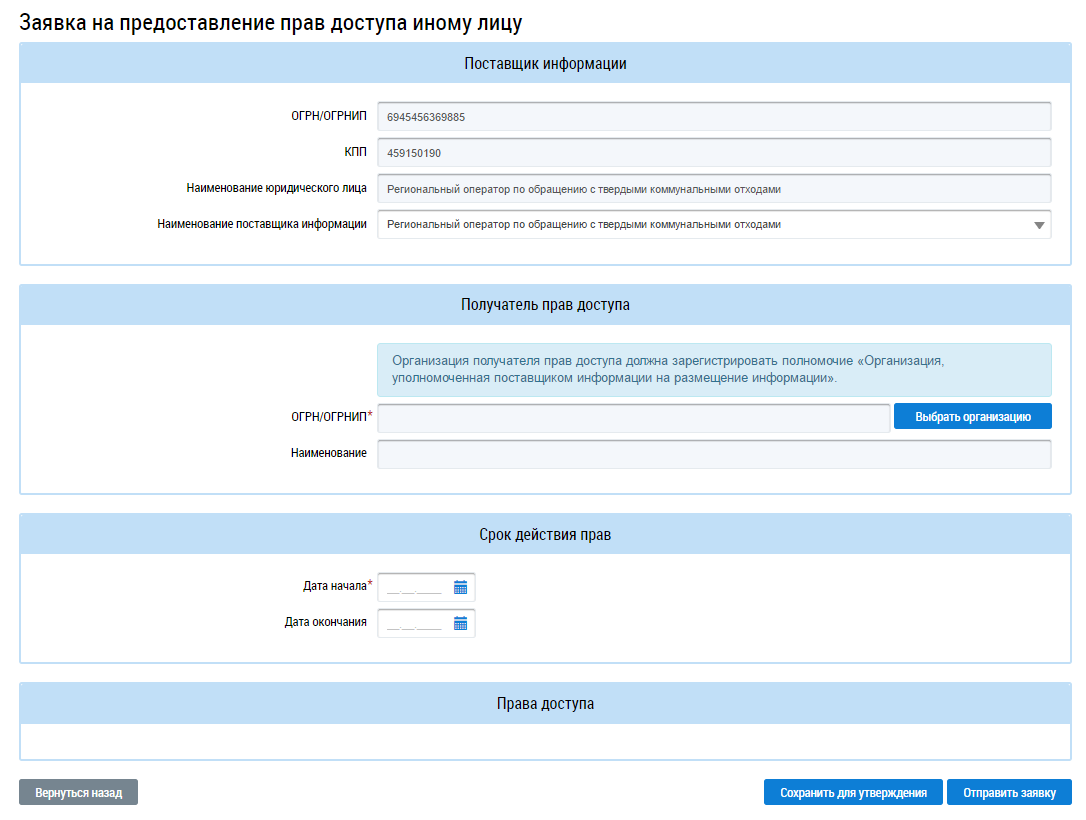Click the recipient Наименование field
Screen dimensions: 1086x820
713,454
